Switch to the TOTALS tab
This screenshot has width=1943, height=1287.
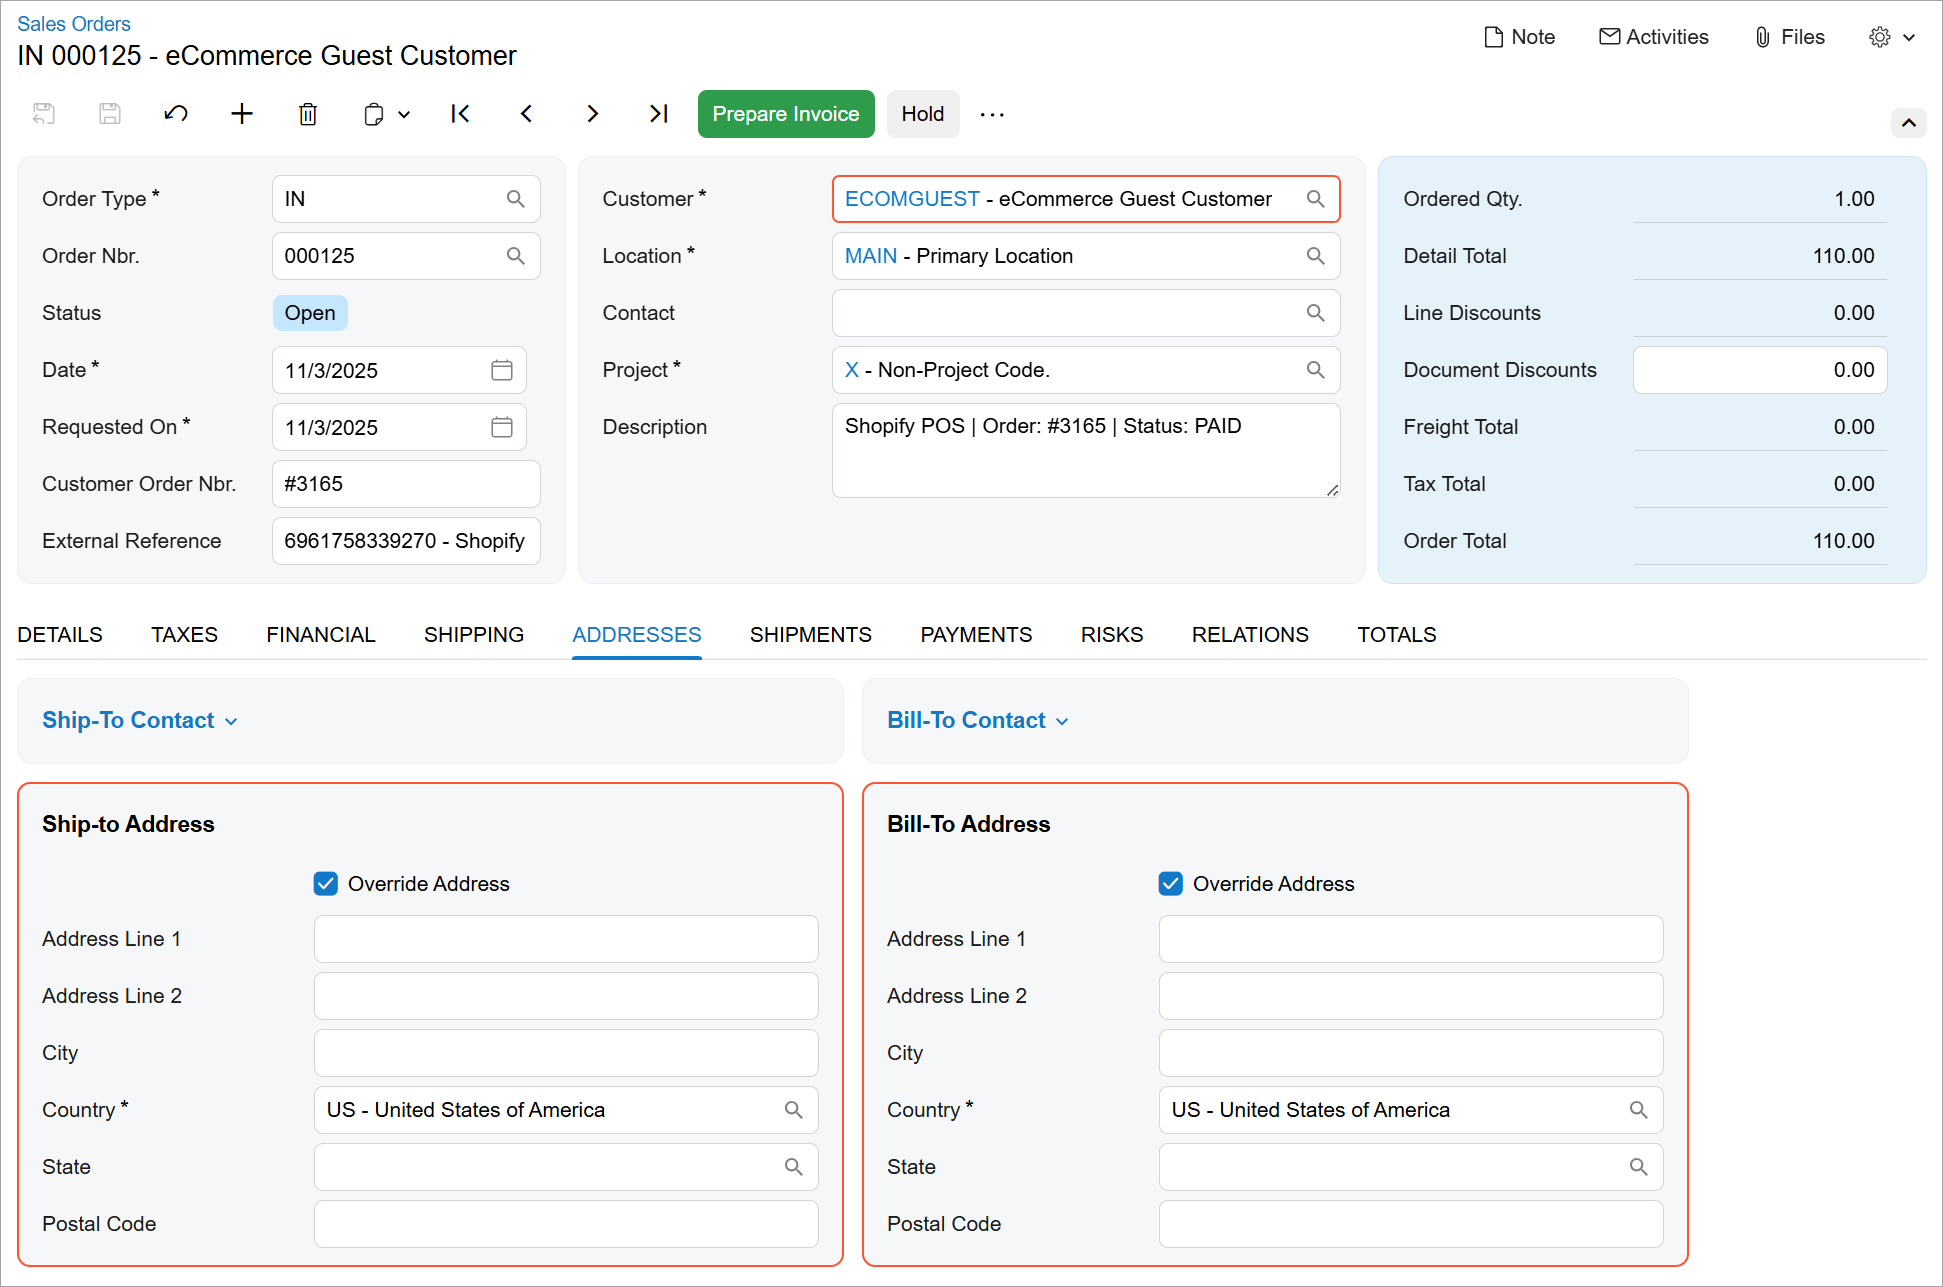pyautogui.click(x=1397, y=635)
